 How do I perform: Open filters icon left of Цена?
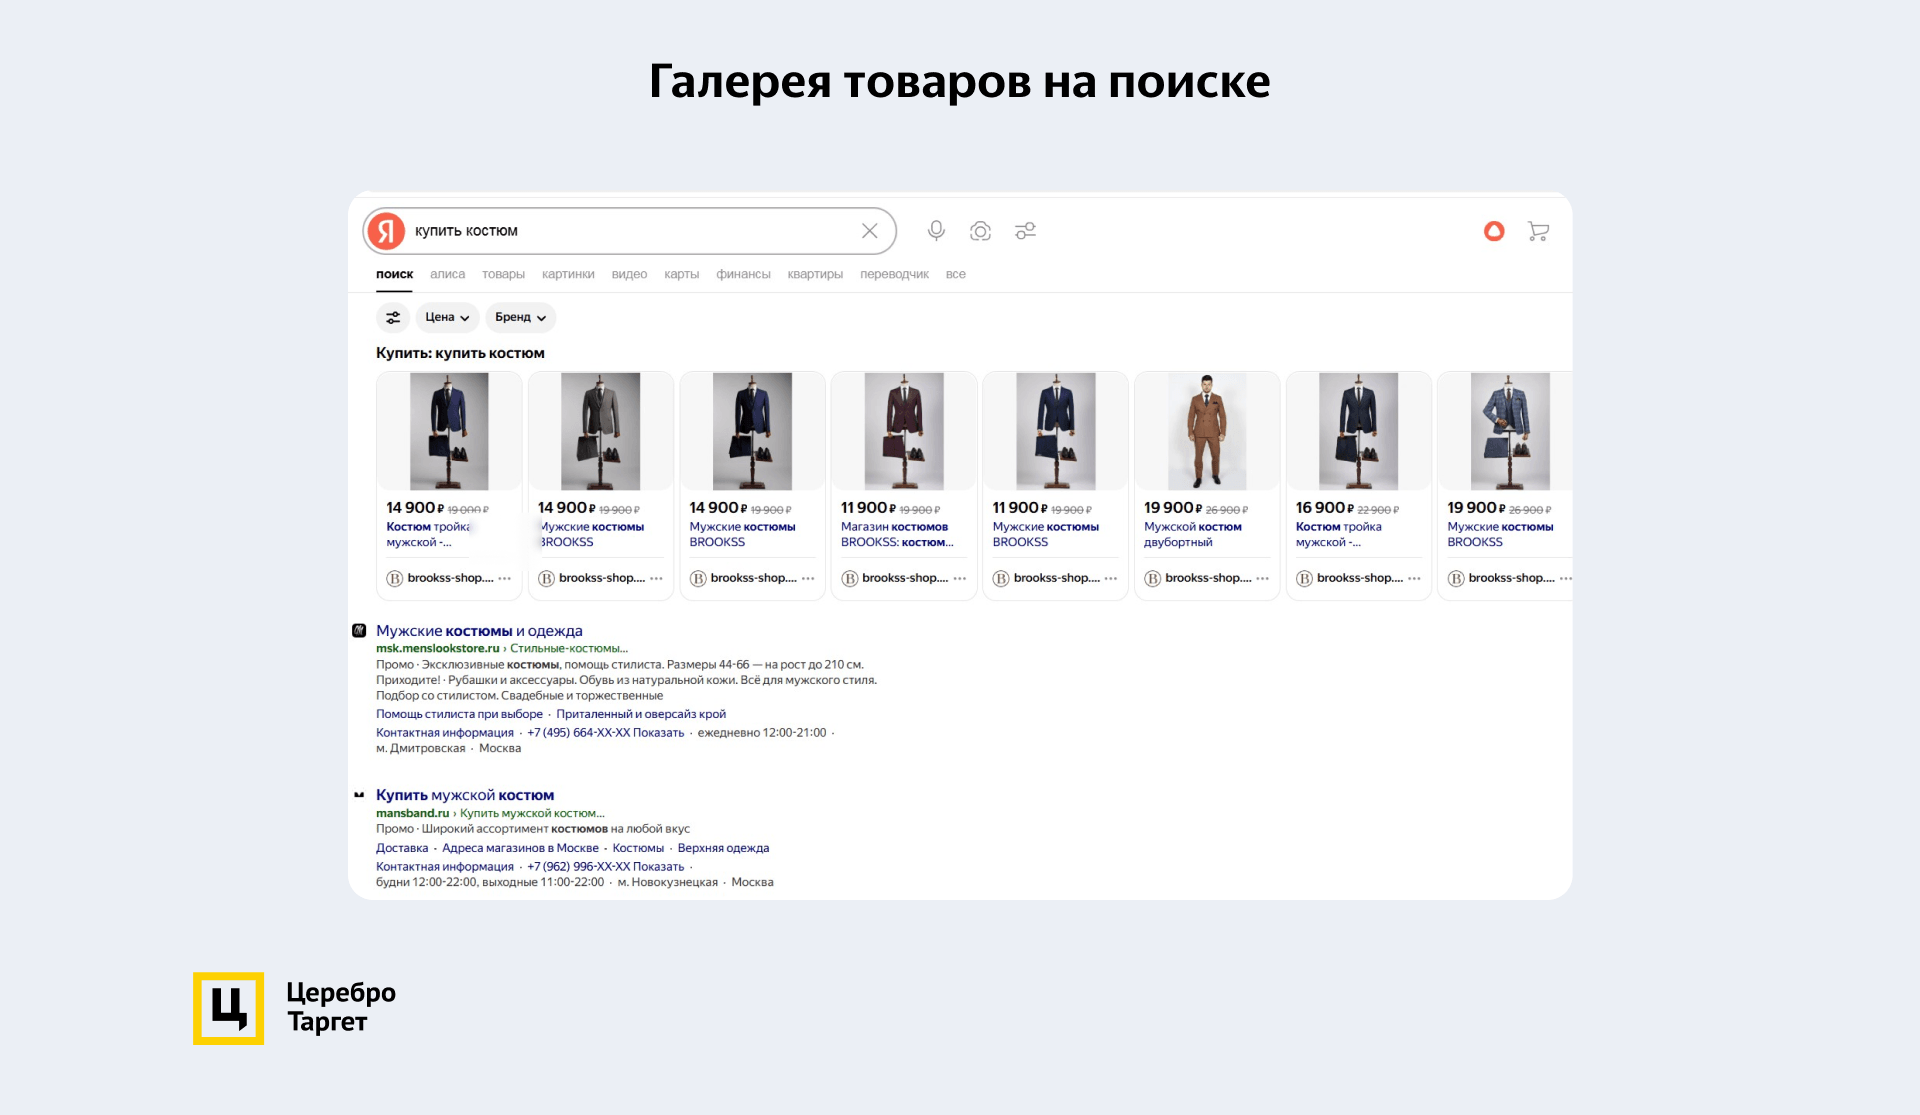pos(393,317)
